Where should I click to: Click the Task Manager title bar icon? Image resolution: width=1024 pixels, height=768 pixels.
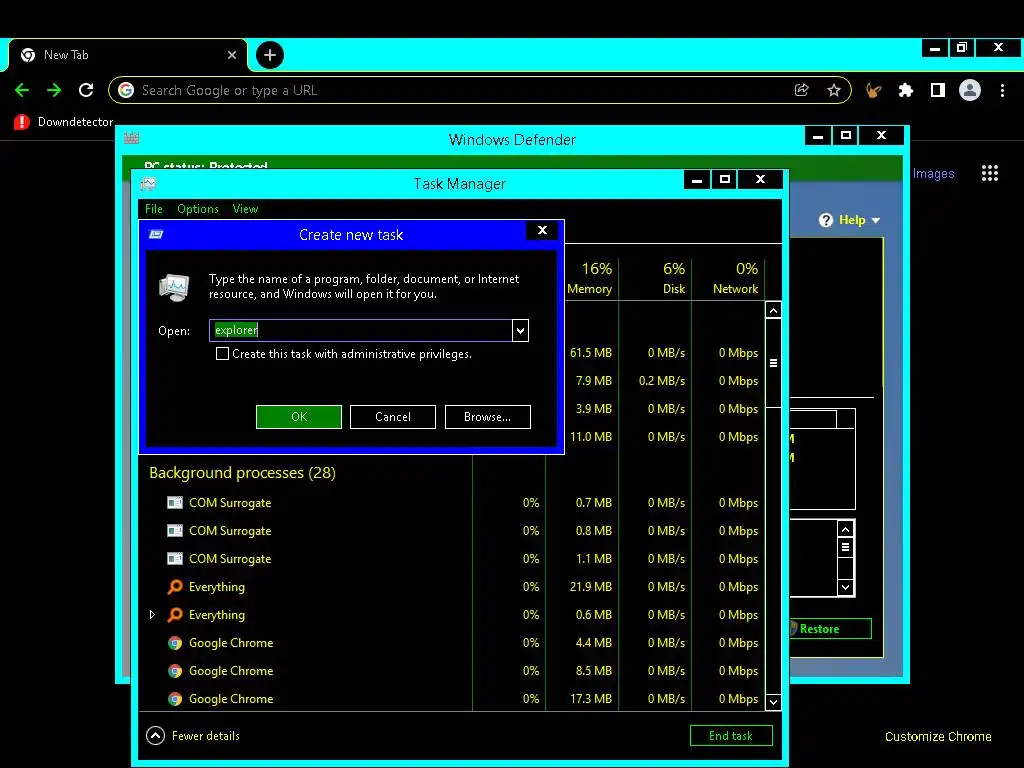(x=149, y=184)
